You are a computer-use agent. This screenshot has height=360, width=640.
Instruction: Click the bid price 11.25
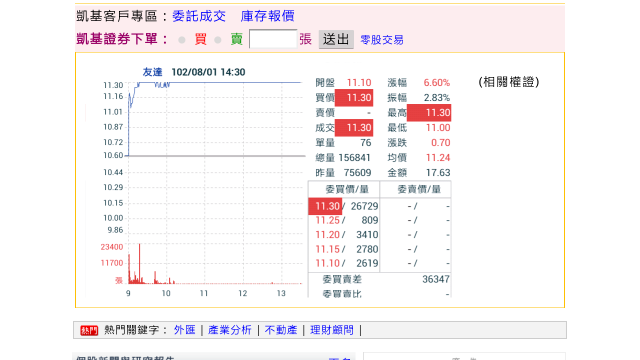(327, 220)
